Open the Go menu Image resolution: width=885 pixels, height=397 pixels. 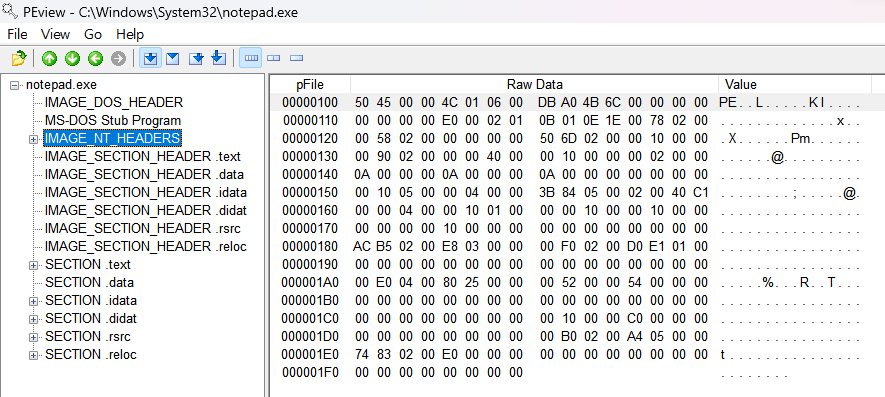pyautogui.click(x=93, y=34)
